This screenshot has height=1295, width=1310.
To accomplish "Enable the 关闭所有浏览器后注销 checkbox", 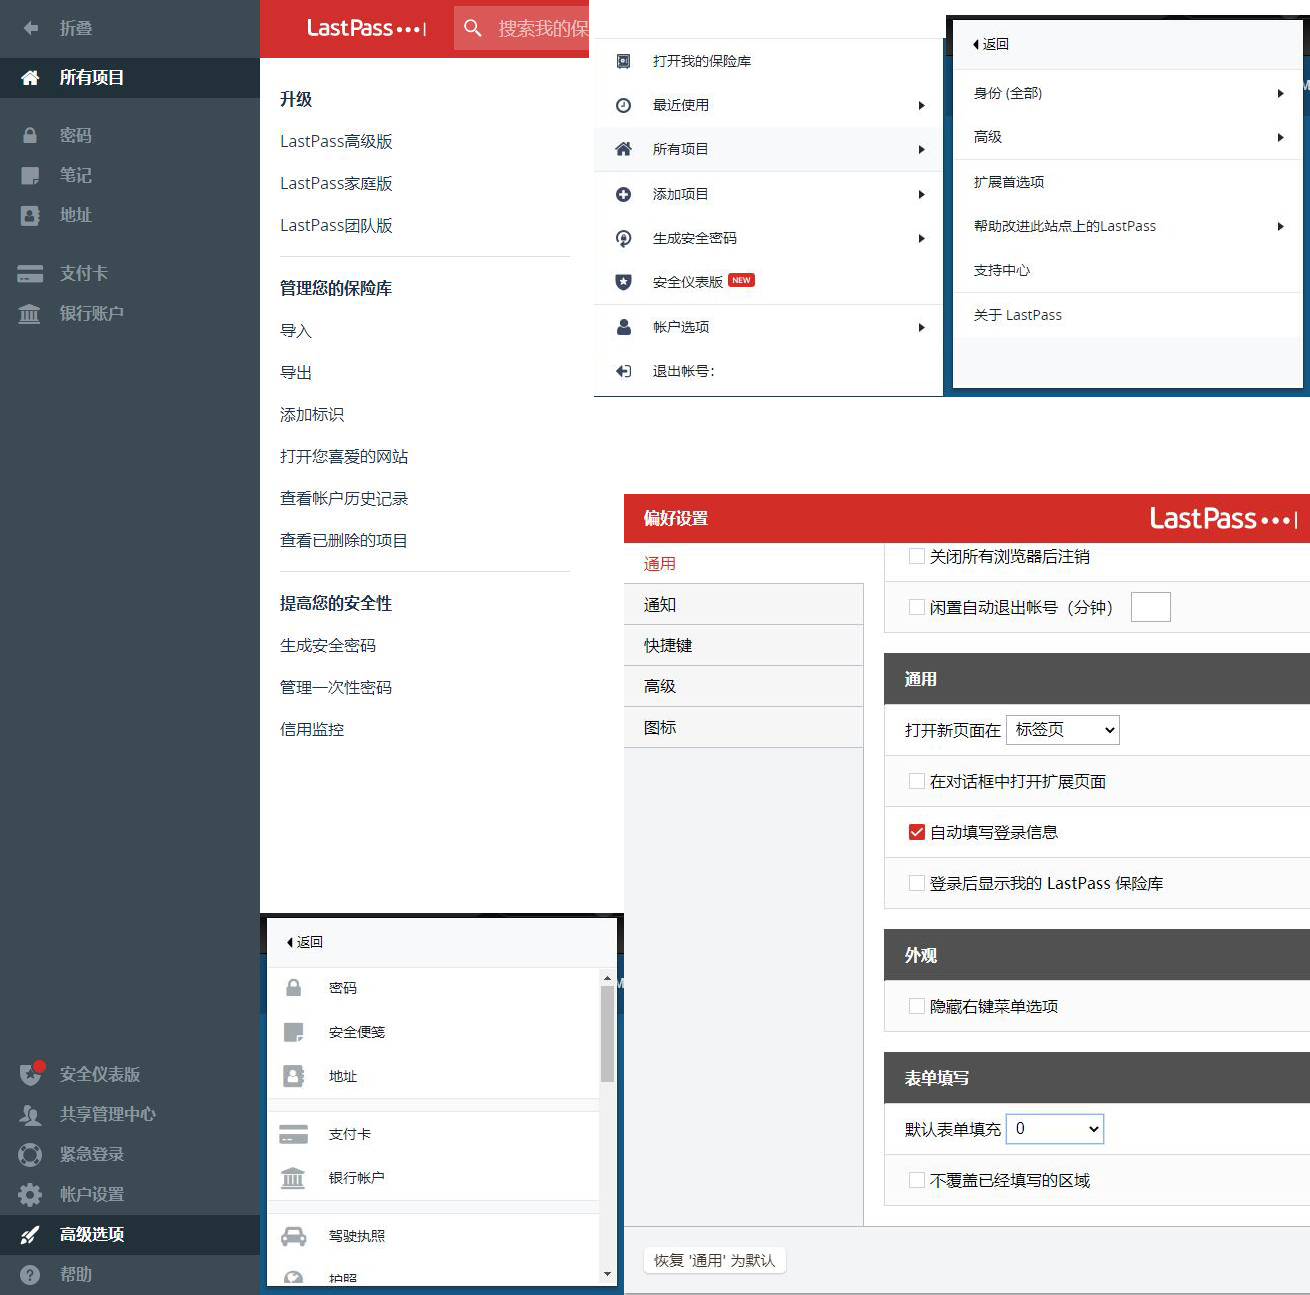I will coord(916,556).
